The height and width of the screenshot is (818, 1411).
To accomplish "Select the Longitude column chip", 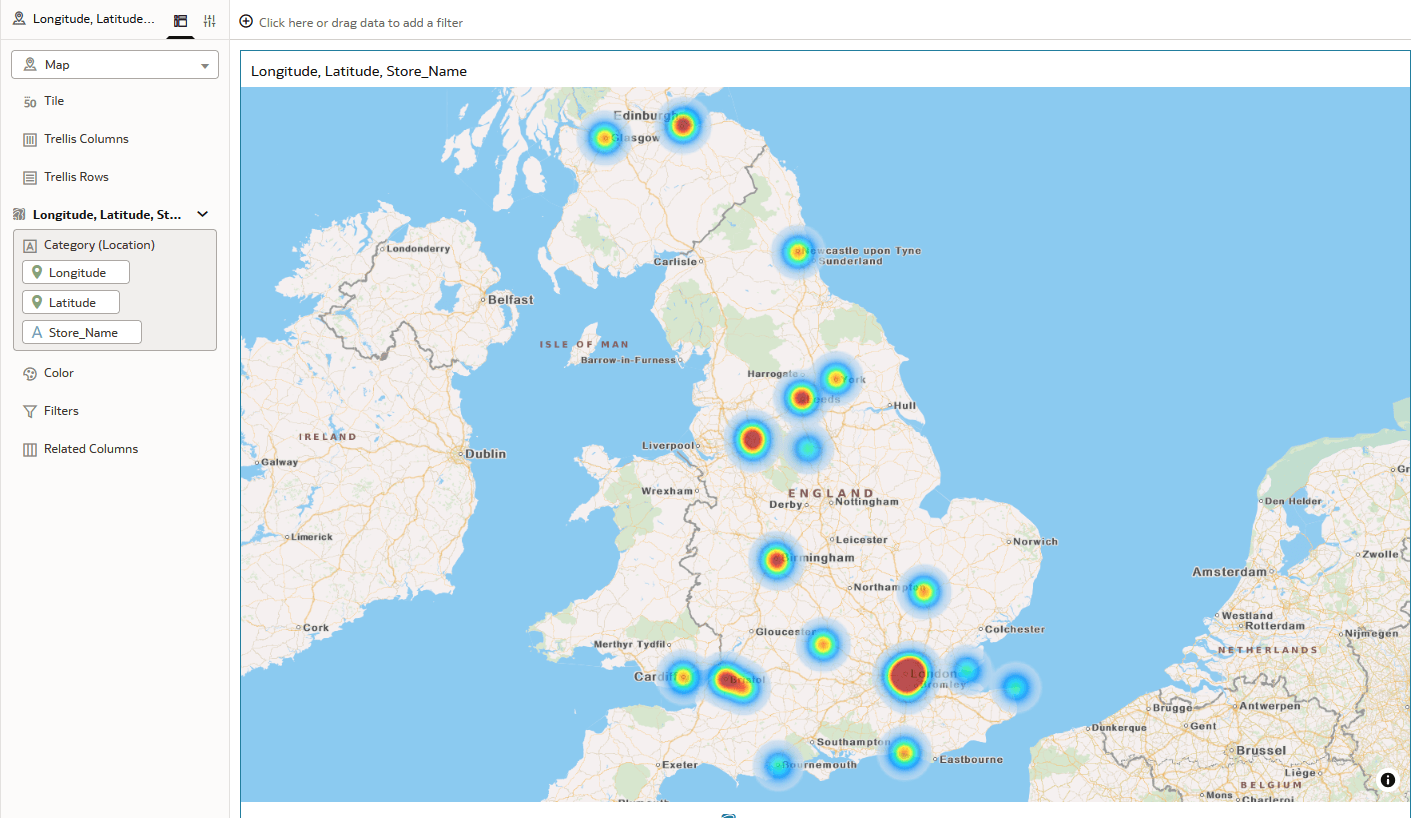I will pos(76,272).
